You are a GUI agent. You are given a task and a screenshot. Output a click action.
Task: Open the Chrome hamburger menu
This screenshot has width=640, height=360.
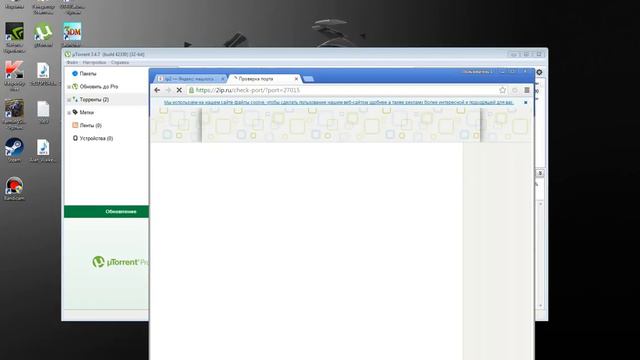tap(527, 90)
